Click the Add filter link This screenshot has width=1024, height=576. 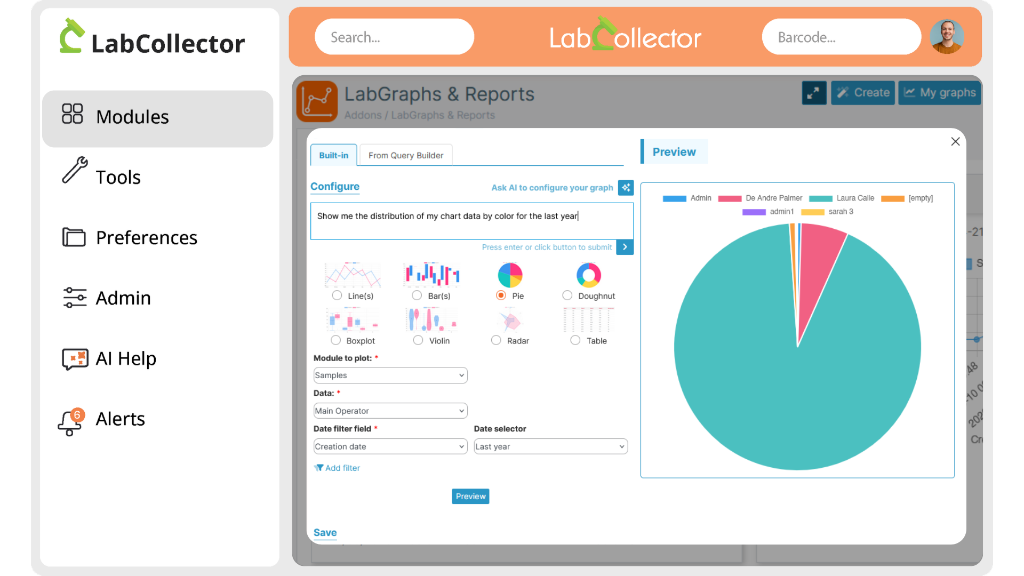pos(337,468)
